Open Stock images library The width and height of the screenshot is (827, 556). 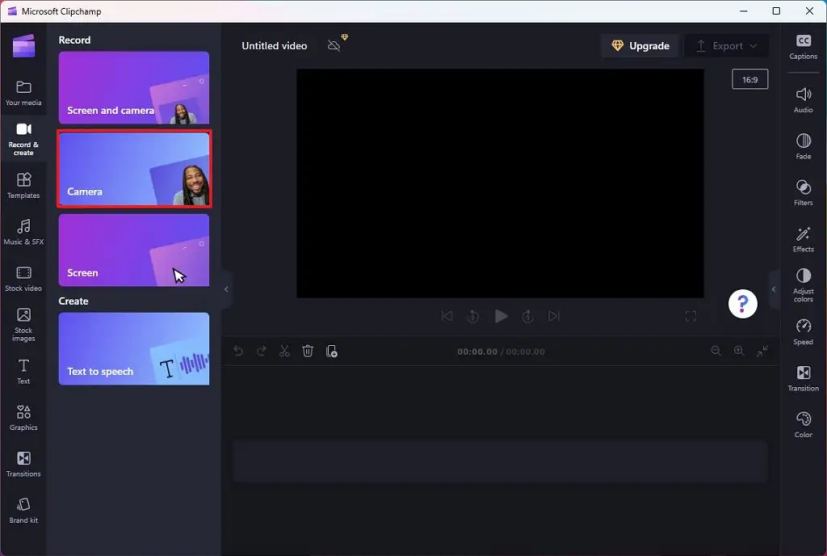click(x=23, y=324)
